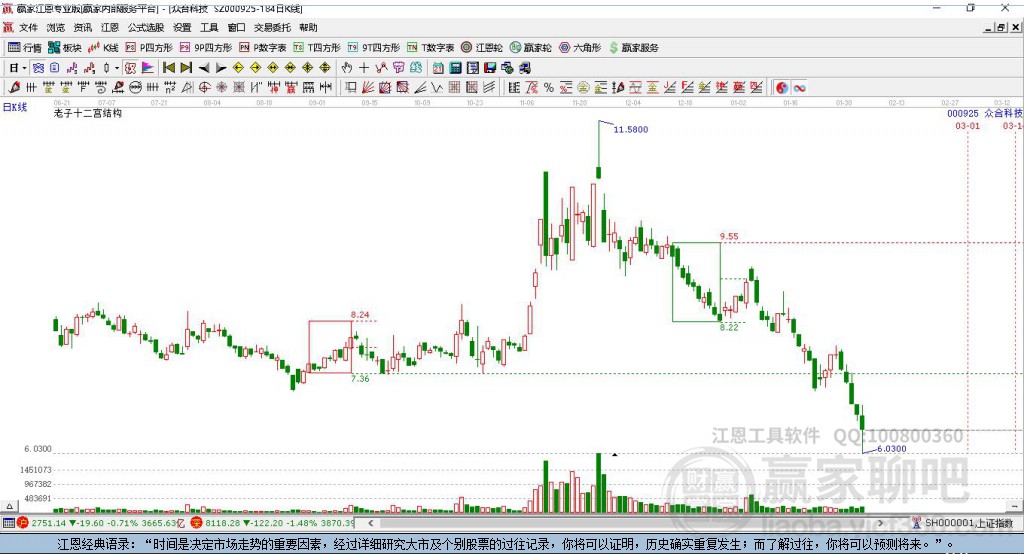Open the 9T四方形 tool
This screenshot has width=1024, height=554.
click(374, 48)
